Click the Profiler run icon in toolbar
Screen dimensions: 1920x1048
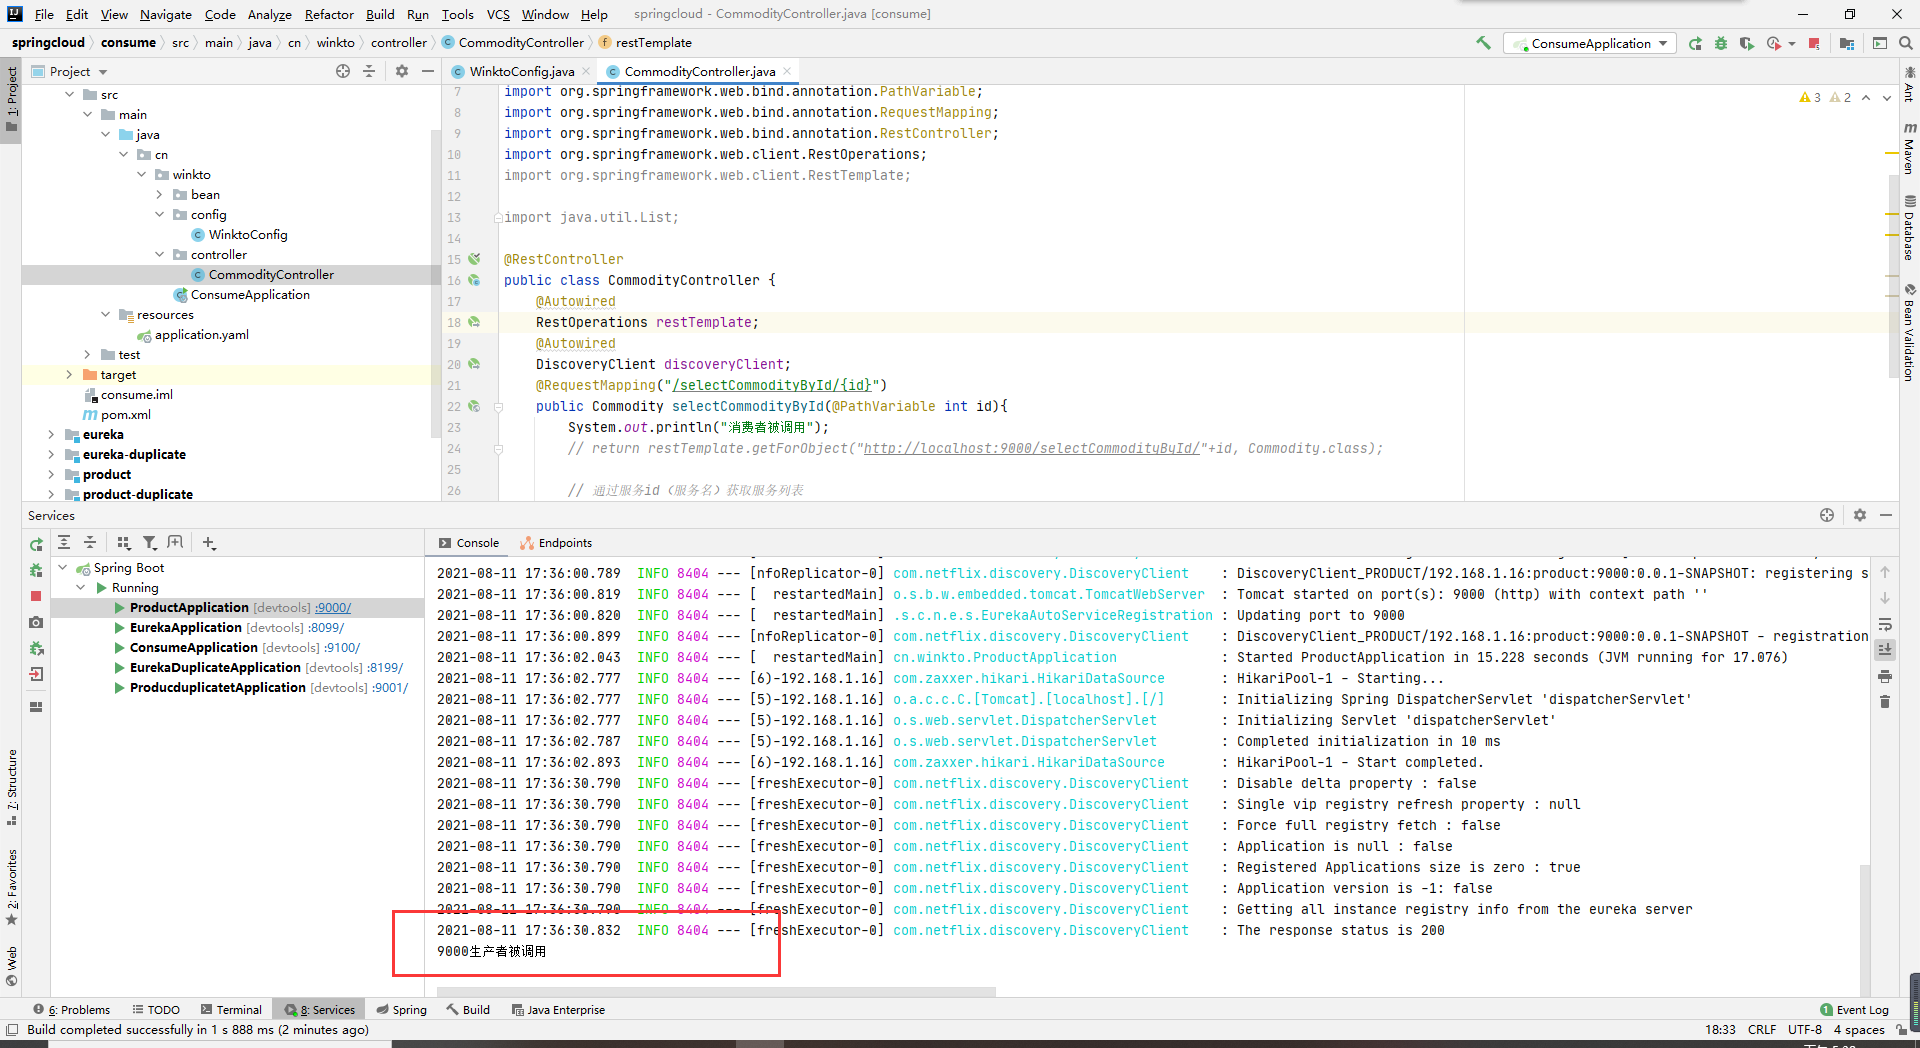pos(1774,43)
